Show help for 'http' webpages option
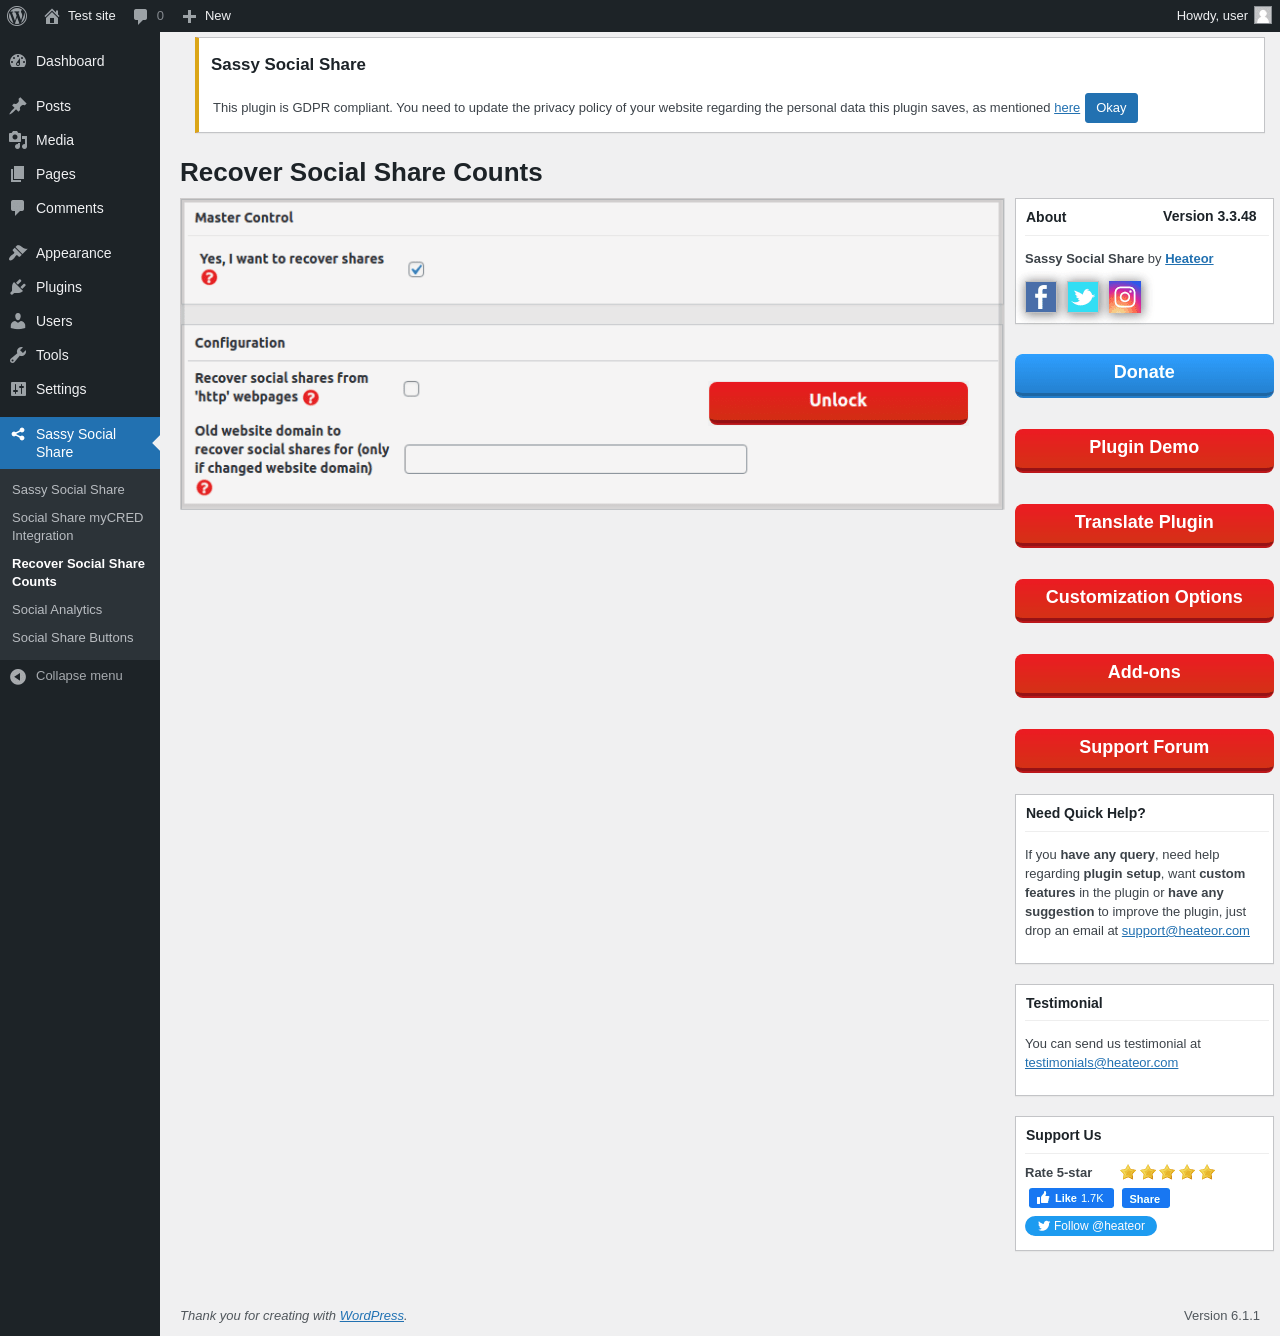1280x1336 pixels. (311, 397)
